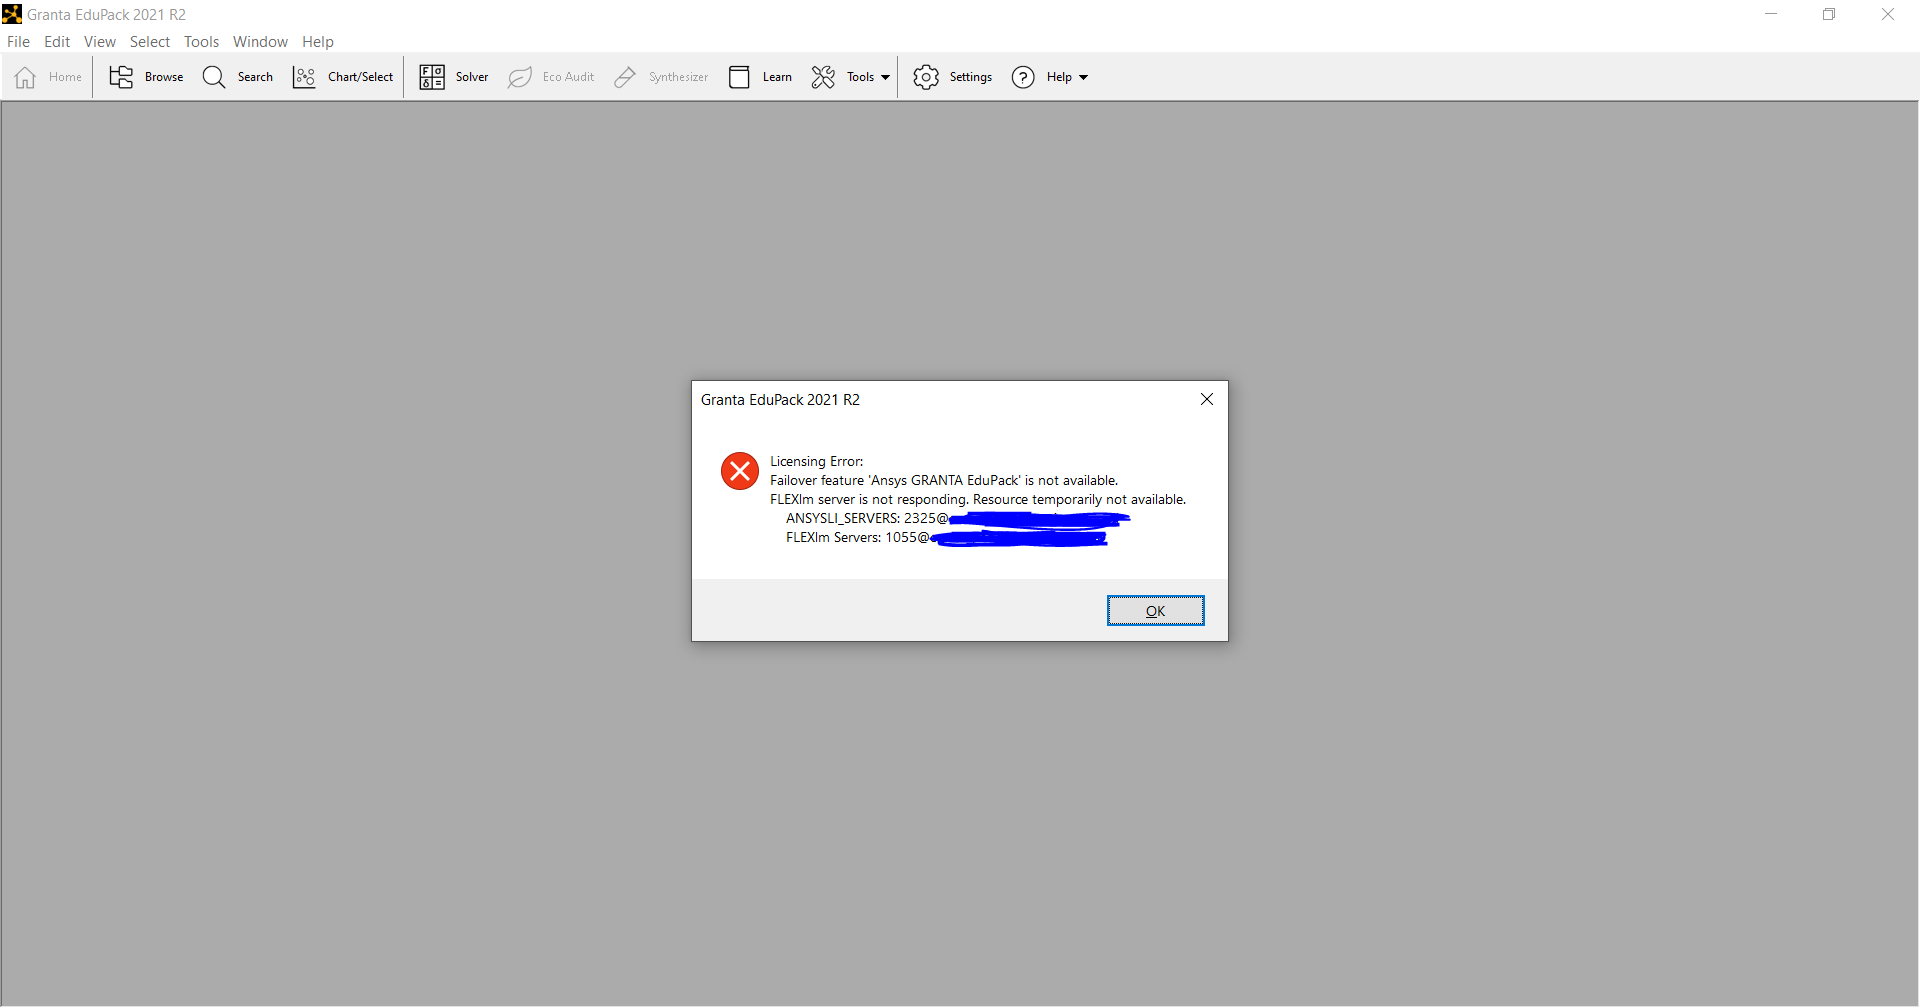
Task: Open the File menu
Action: [18, 41]
